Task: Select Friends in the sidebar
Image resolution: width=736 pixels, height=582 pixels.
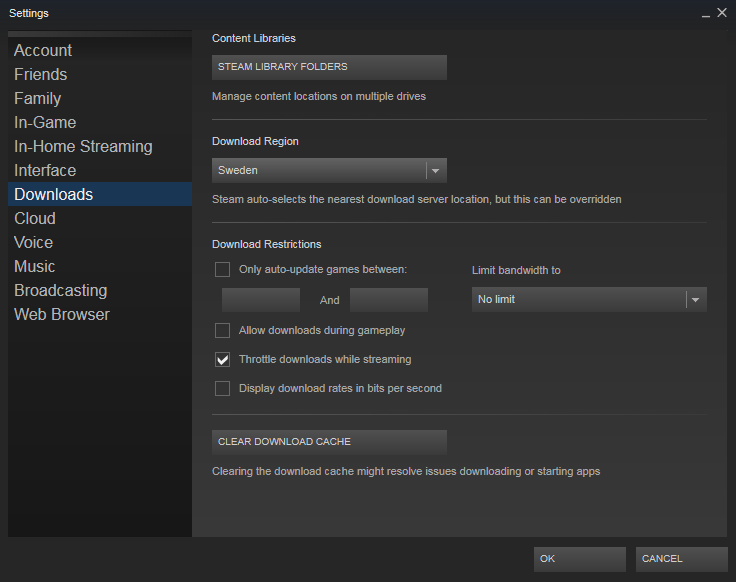Action: 100,74
